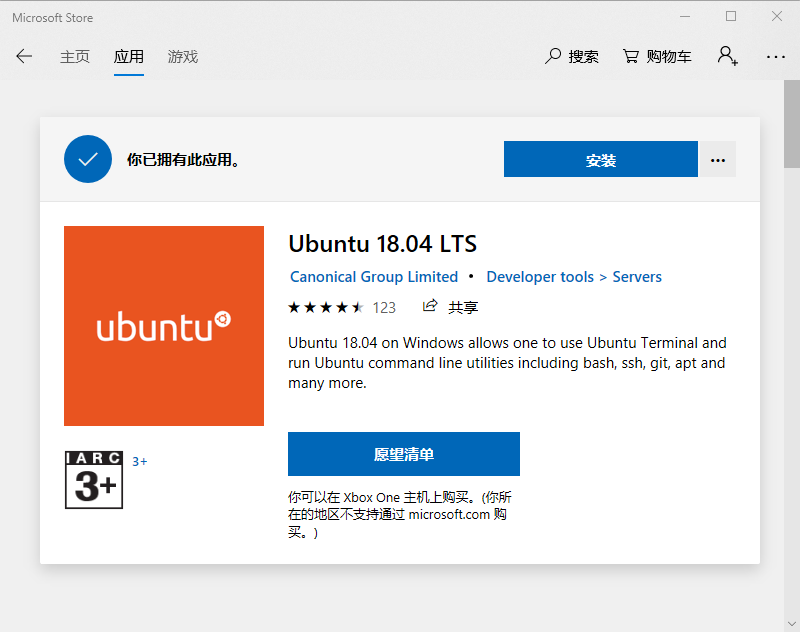The image size is (800, 632).
Task: Click the 愿望清单 wishlist button
Action: 404,454
